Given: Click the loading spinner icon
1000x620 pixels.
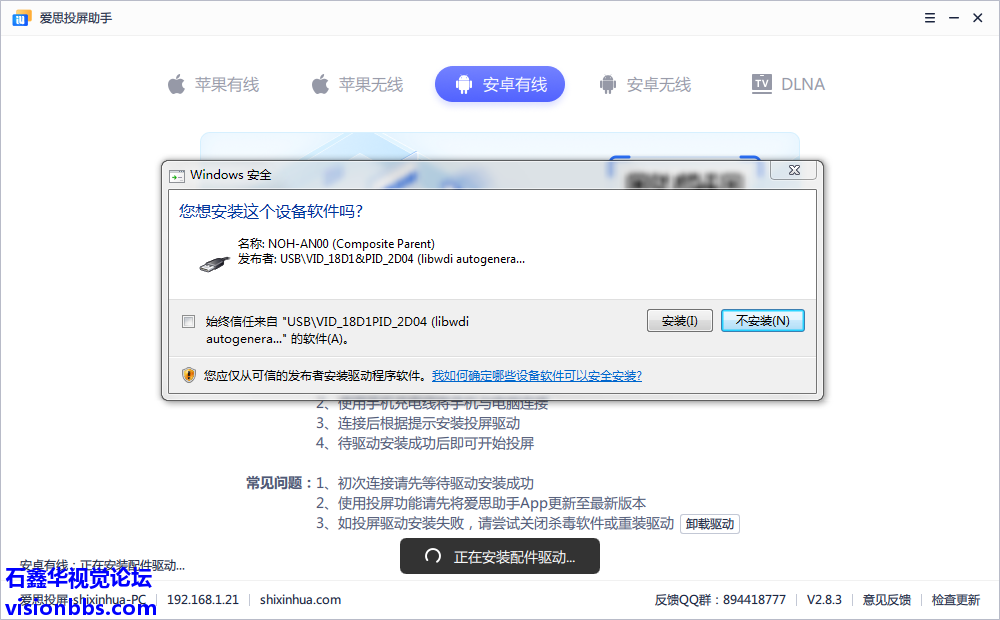Looking at the screenshot, I should pos(433,556).
